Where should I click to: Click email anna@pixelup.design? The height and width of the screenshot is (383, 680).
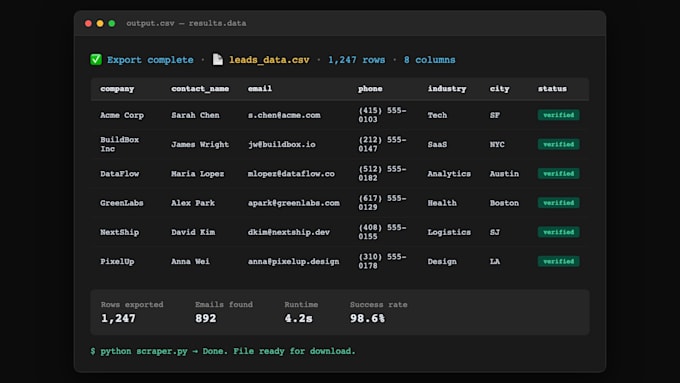(294, 262)
